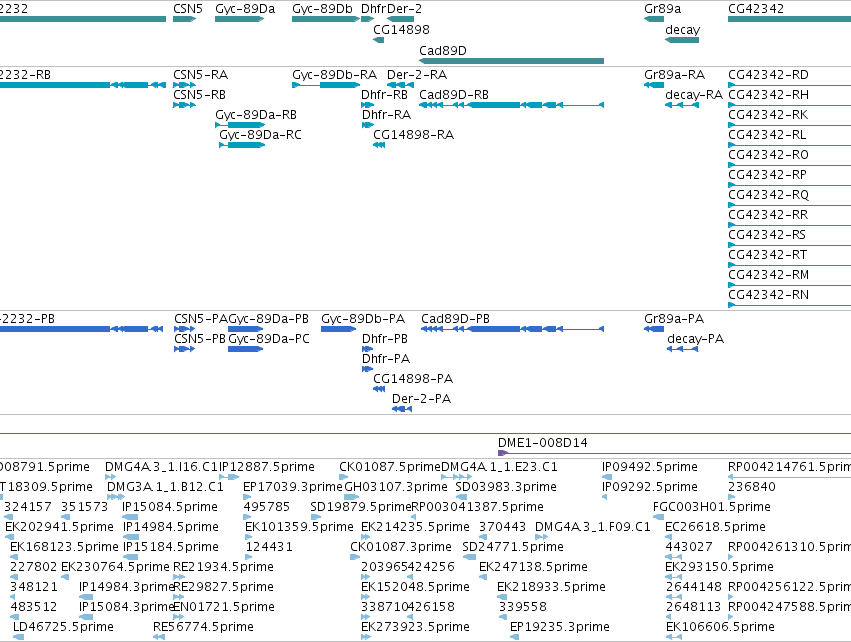The height and width of the screenshot is (642, 851).
Task: Click EST RE56774.5prime
Action: coord(203,627)
